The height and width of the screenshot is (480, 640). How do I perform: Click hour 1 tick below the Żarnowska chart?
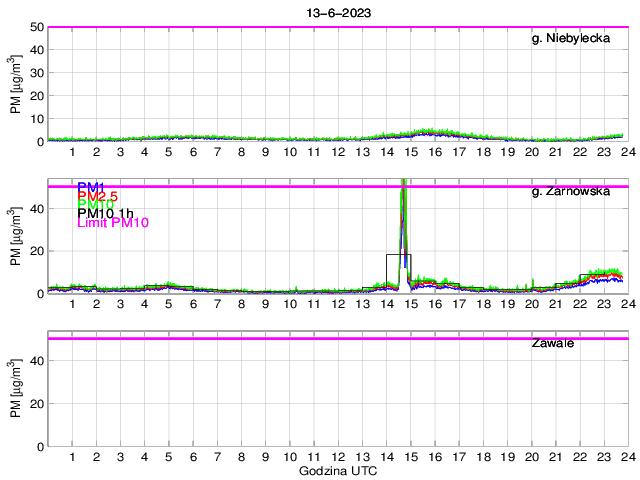(x=72, y=304)
